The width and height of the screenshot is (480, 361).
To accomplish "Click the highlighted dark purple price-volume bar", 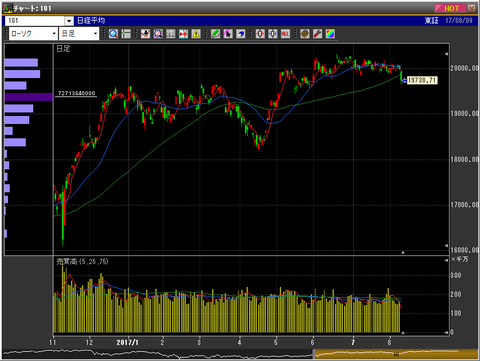I will pos(29,97).
